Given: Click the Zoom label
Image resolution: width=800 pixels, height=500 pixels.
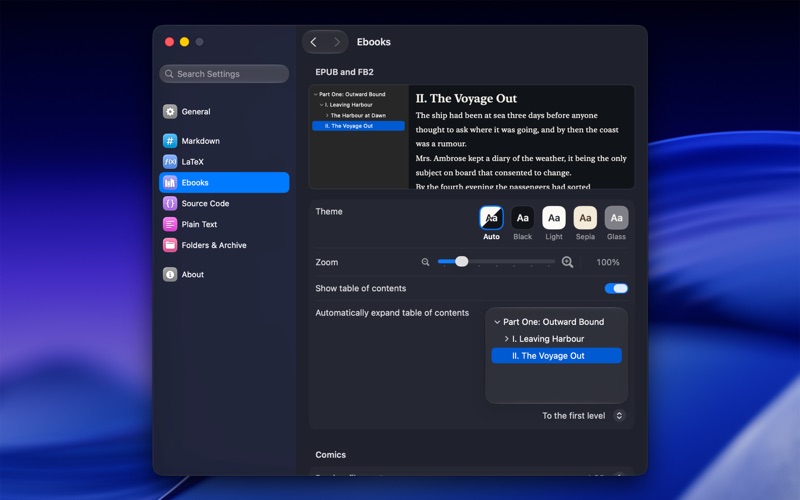Looking at the screenshot, I should click(327, 262).
